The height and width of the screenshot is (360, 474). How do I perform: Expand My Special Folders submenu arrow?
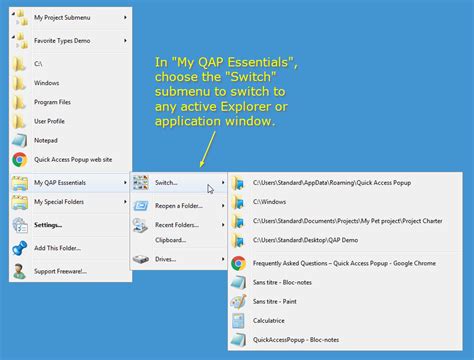[x=125, y=202]
